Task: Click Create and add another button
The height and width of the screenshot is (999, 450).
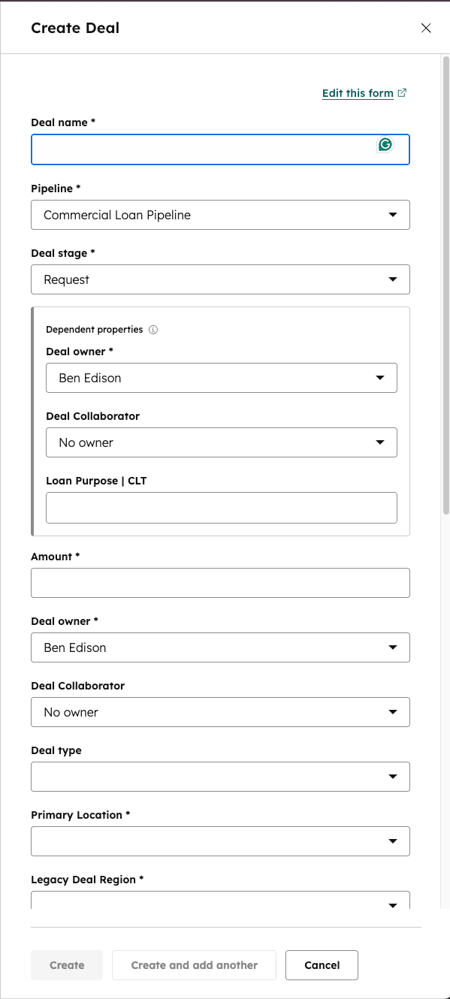Action: 194,965
